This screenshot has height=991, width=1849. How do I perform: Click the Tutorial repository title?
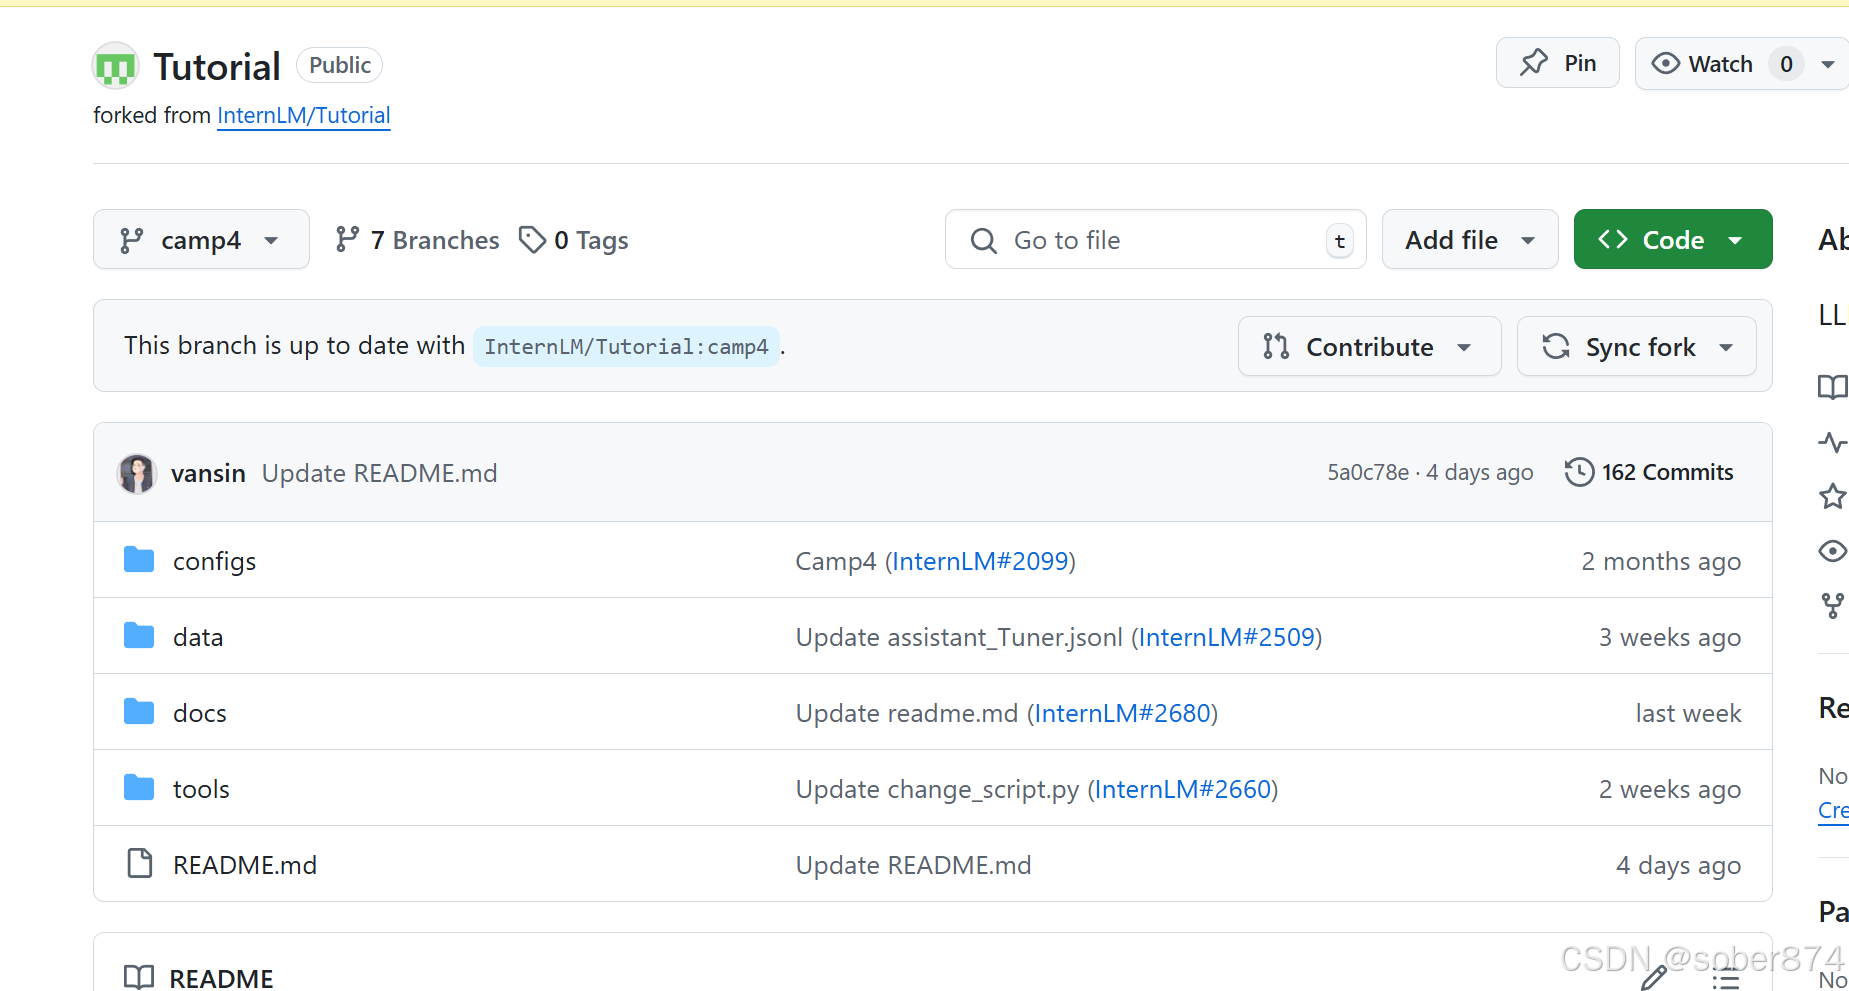pos(217,67)
